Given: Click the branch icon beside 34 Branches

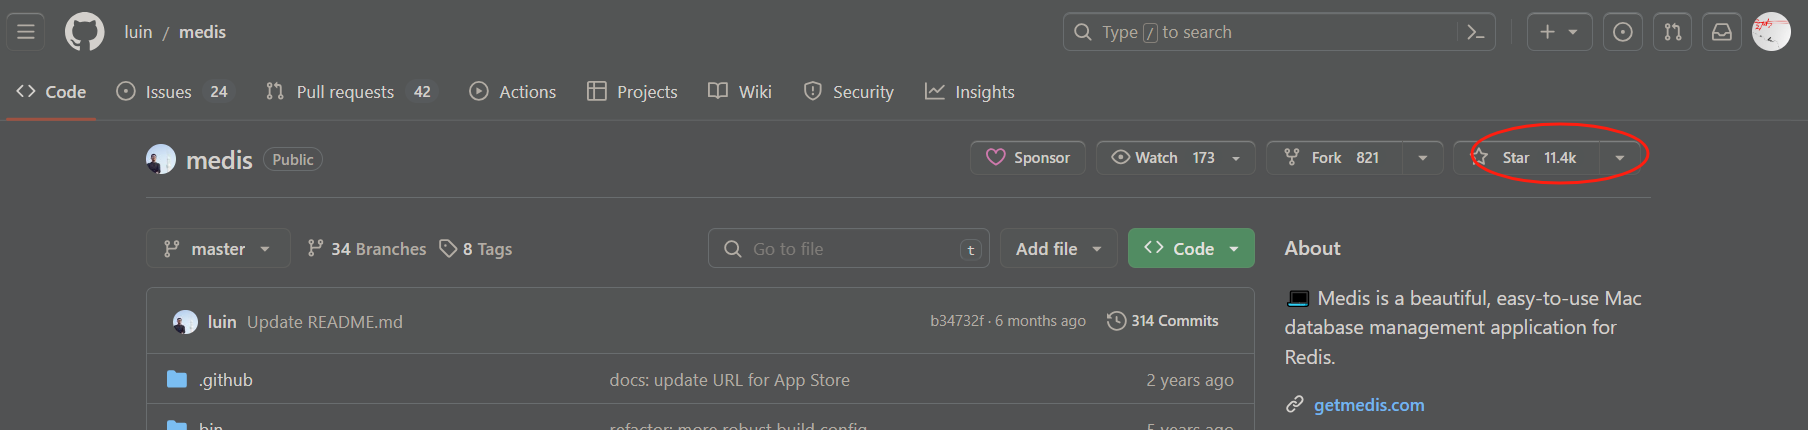Looking at the screenshot, I should point(315,248).
